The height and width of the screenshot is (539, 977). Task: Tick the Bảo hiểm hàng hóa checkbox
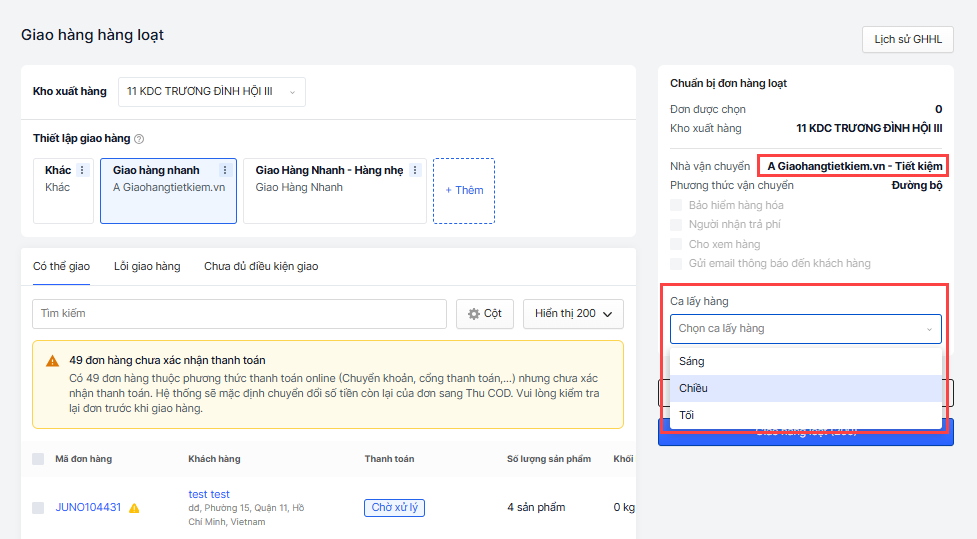tap(676, 205)
